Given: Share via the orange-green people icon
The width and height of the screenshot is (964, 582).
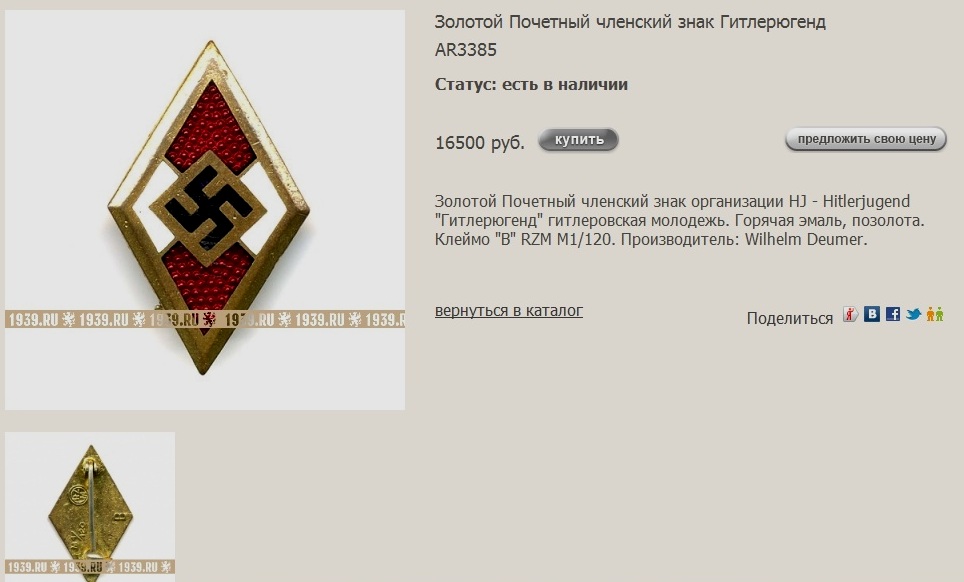Looking at the screenshot, I should (x=934, y=314).
